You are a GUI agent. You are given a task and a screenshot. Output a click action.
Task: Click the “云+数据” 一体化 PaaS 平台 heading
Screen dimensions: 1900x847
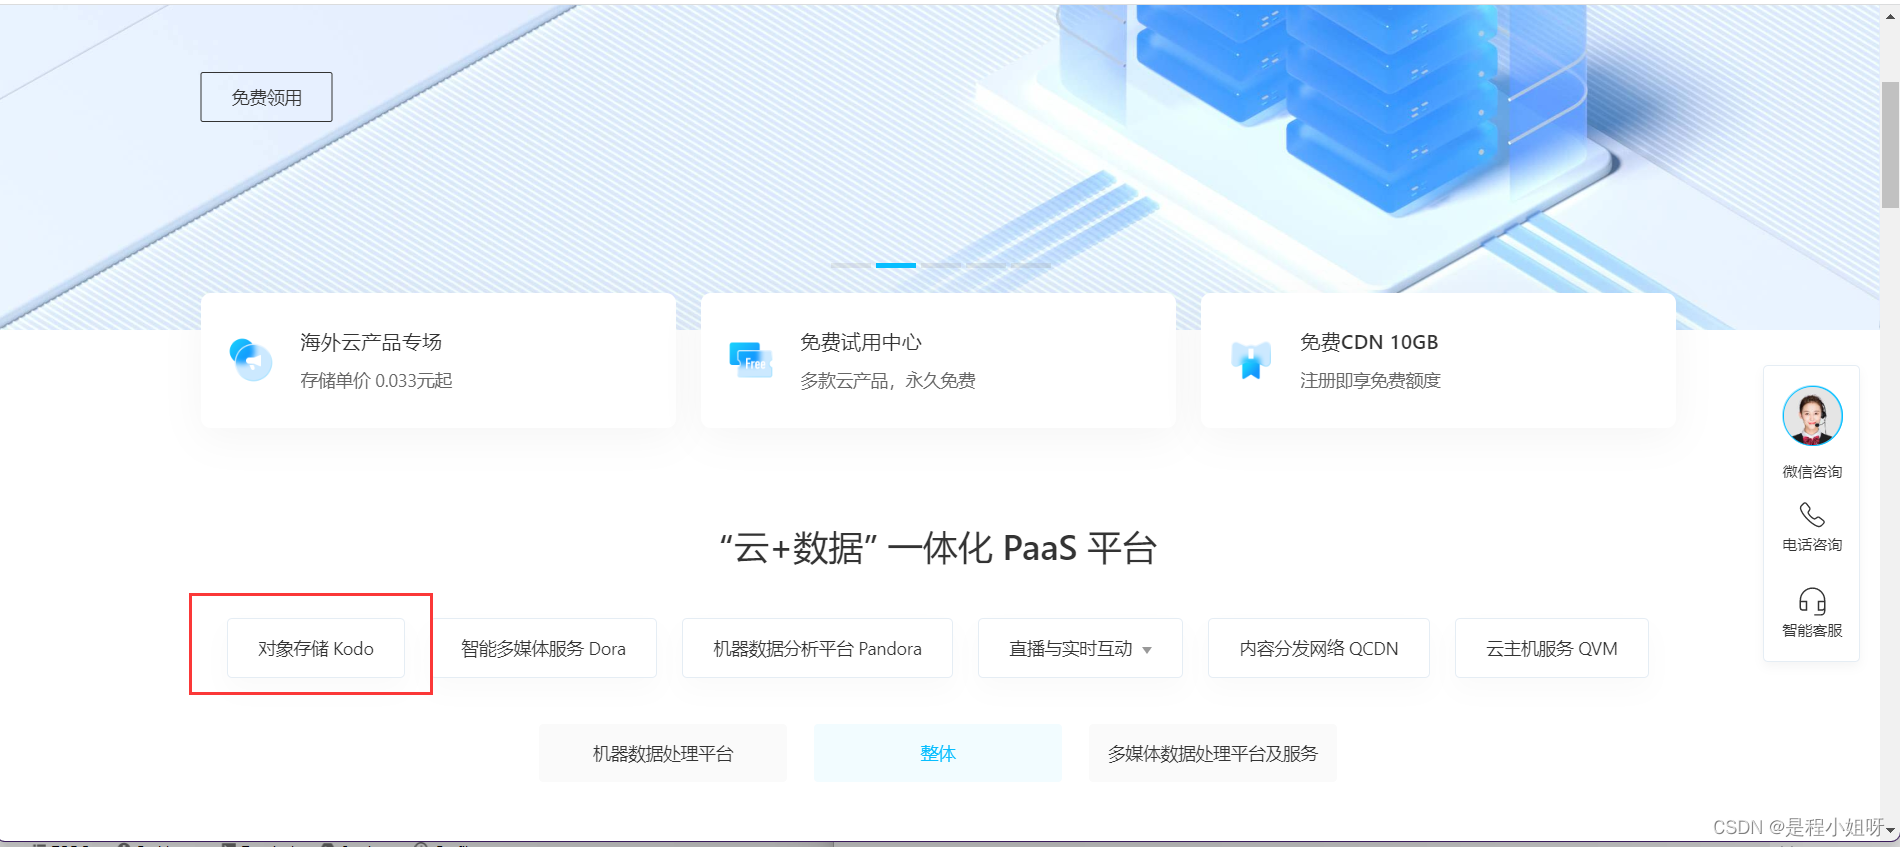click(x=938, y=548)
